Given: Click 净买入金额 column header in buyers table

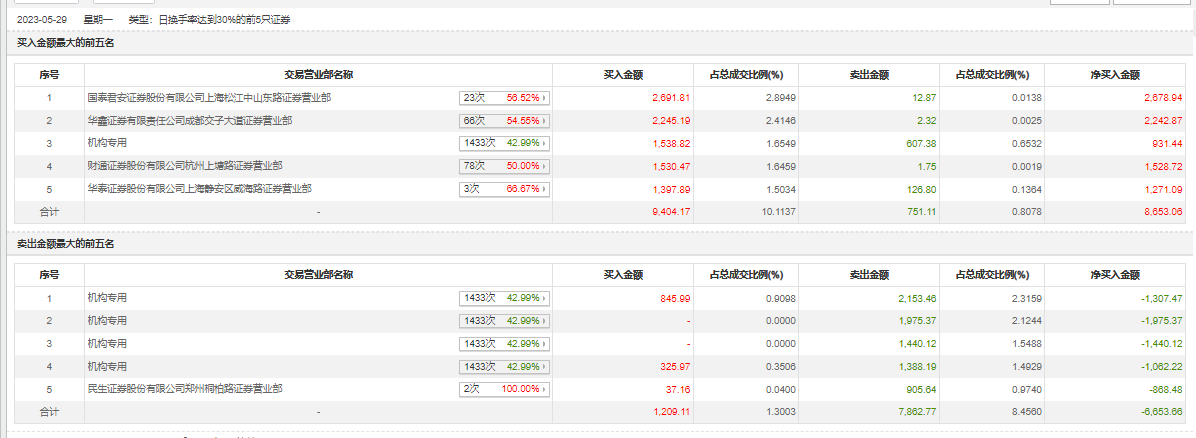Looking at the screenshot, I should tap(1115, 75).
